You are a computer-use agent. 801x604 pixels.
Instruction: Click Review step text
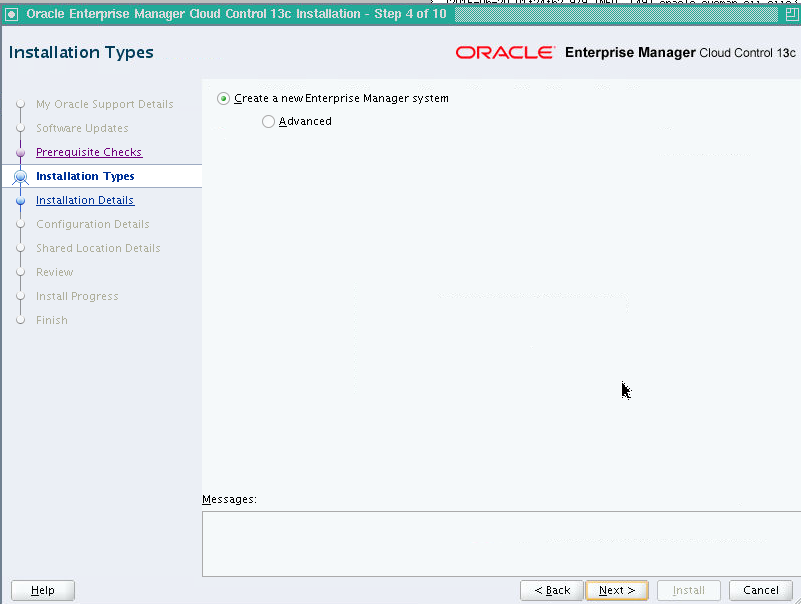pos(55,272)
